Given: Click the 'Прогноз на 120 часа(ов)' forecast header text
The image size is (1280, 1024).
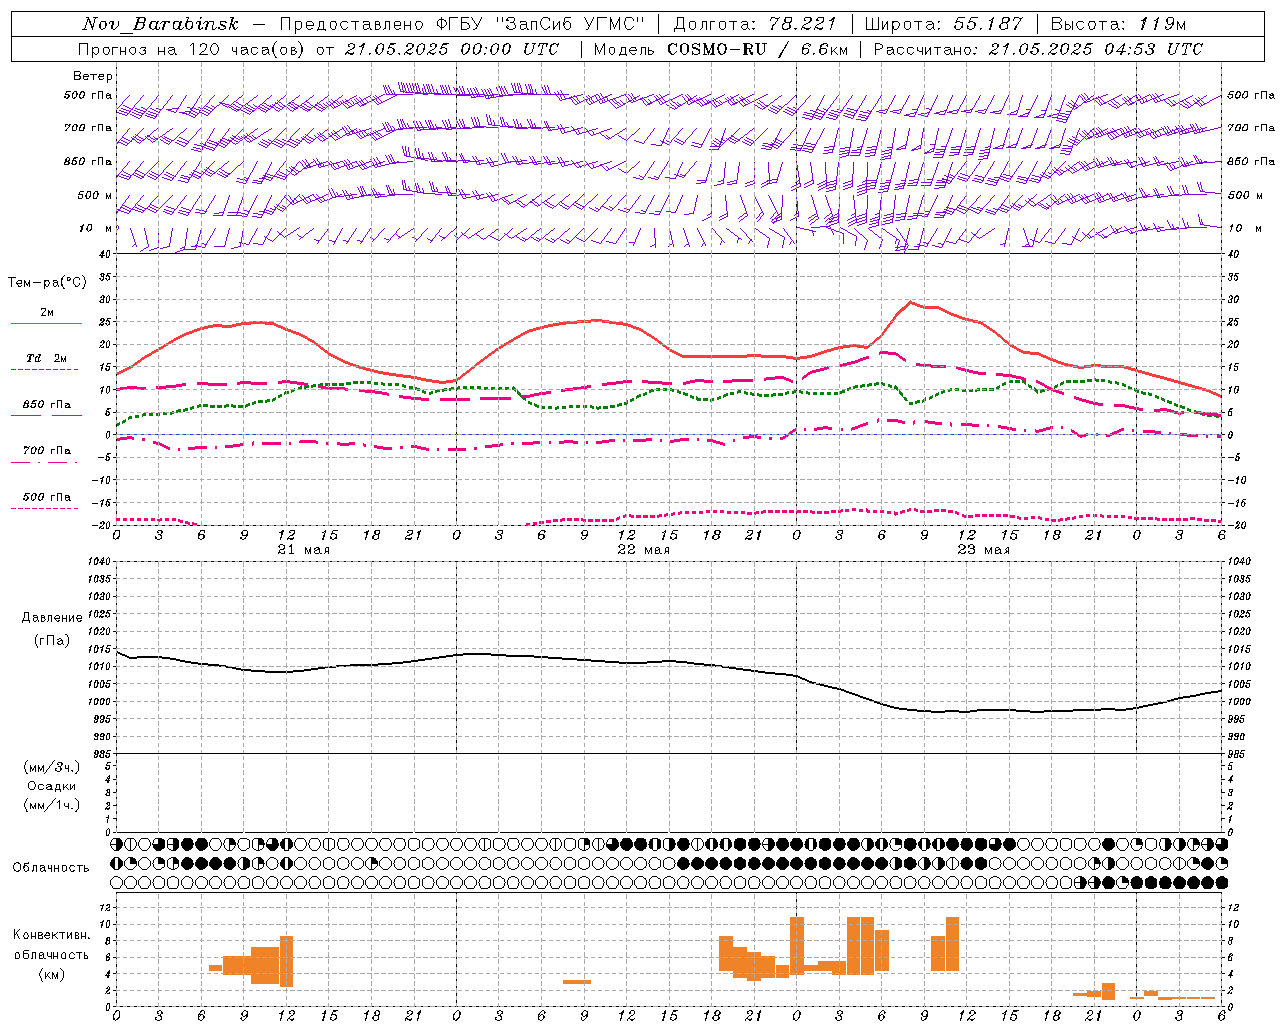Looking at the screenshot, I should click(192, 49).
